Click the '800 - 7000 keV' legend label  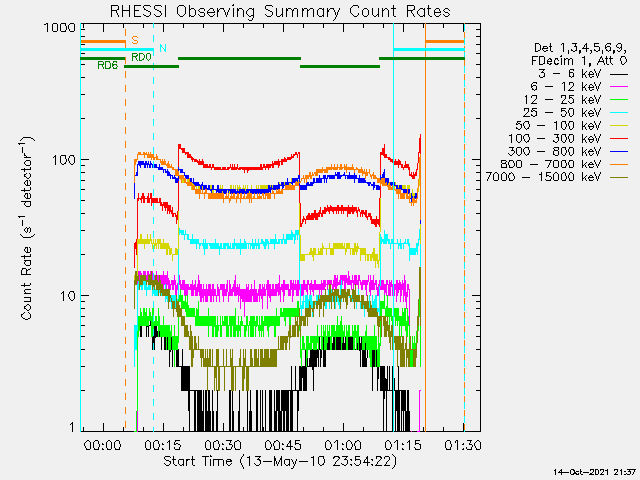(551, 164)
